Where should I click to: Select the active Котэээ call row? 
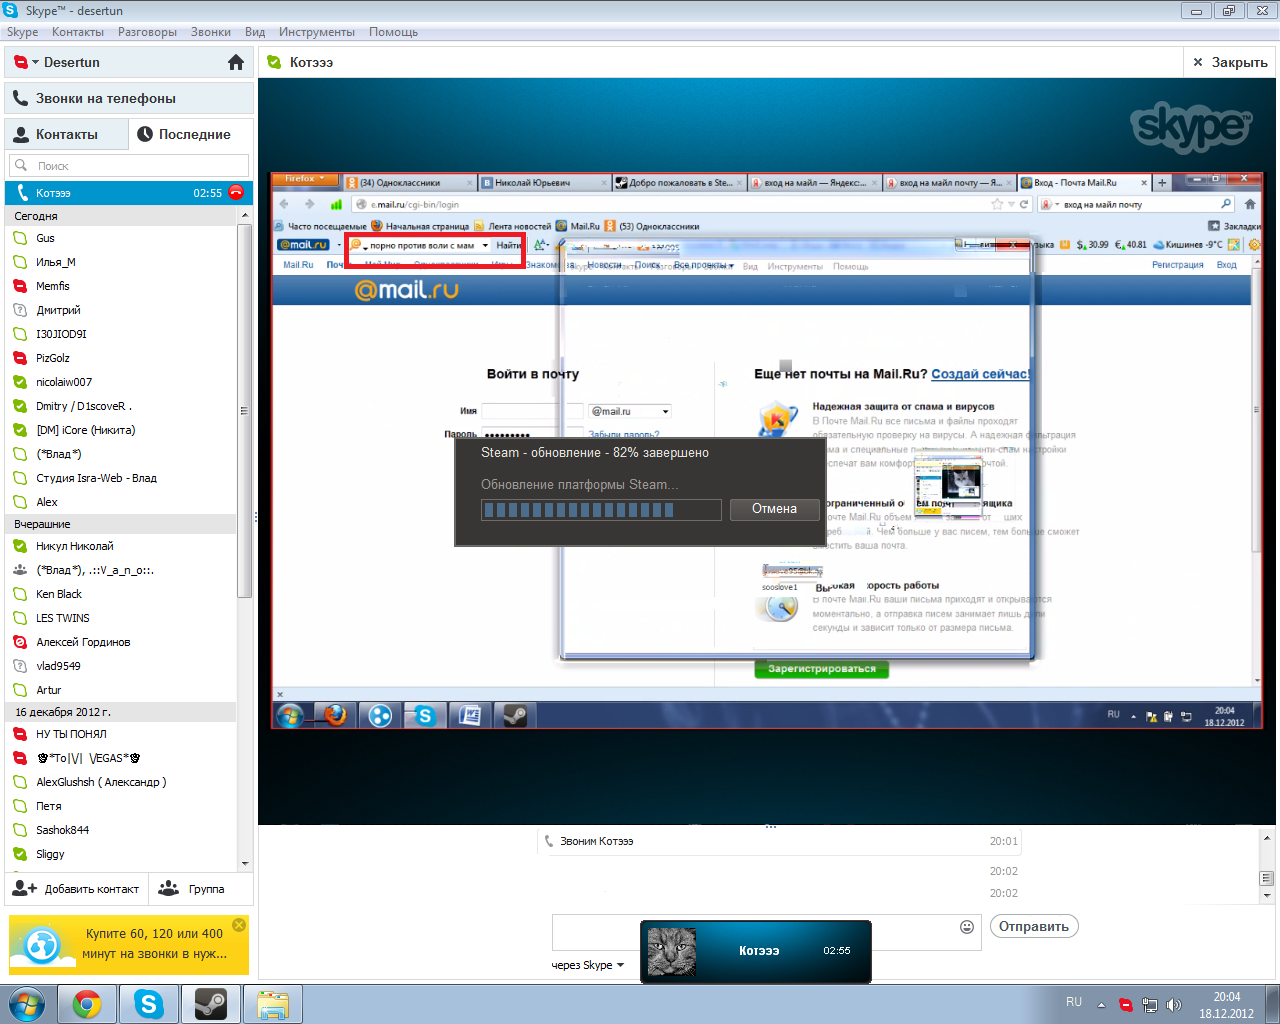point(129,192)
